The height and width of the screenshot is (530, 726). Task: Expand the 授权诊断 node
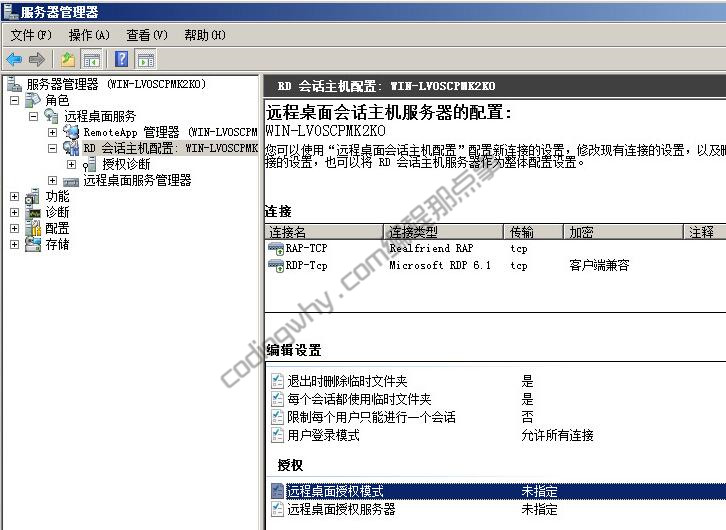point(71,164)
